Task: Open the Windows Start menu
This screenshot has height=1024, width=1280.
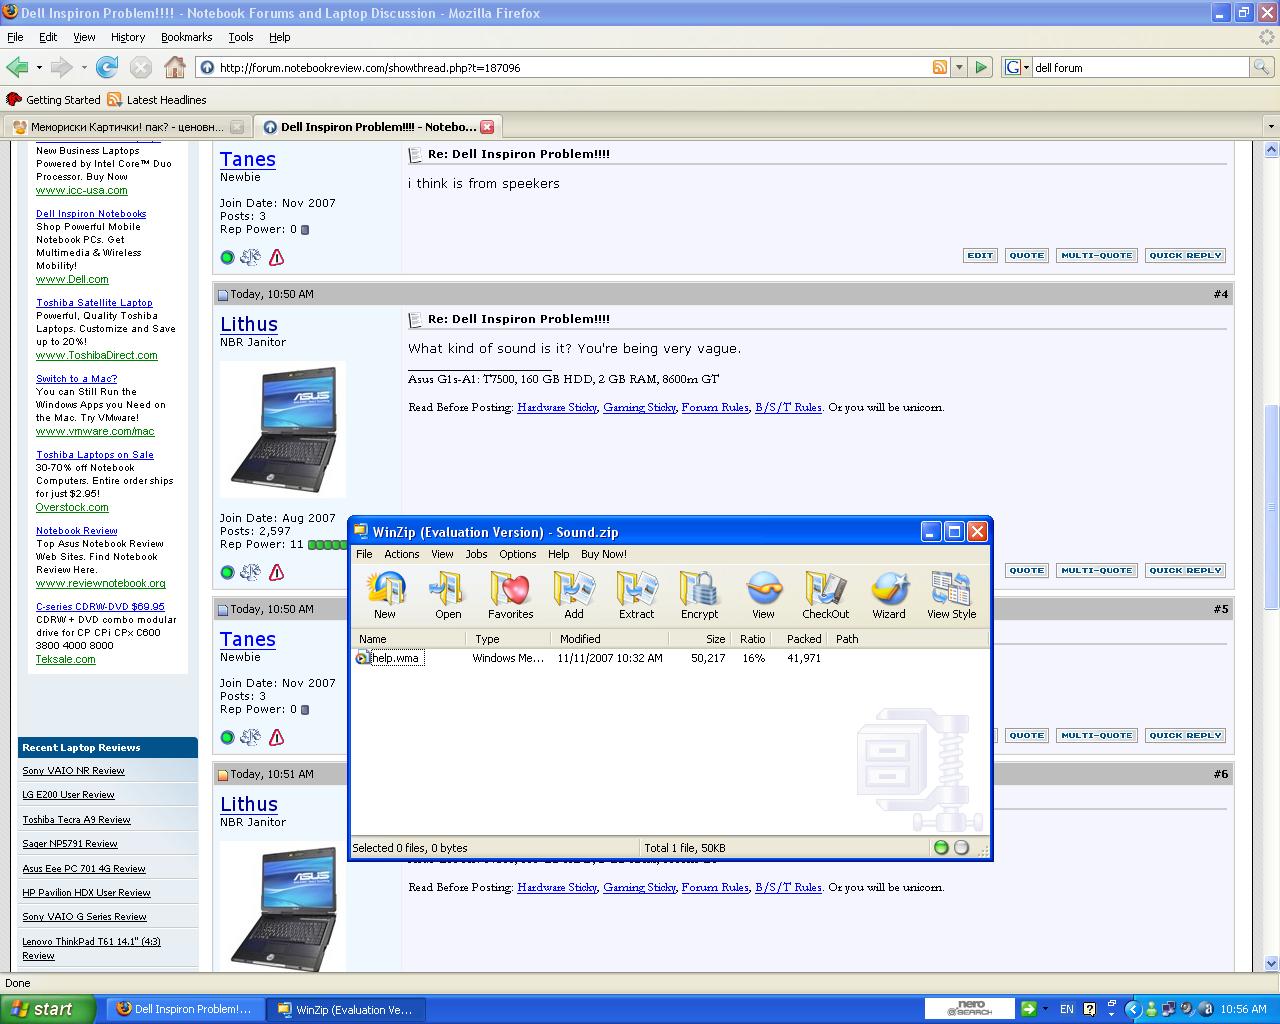Action: 48,1009
